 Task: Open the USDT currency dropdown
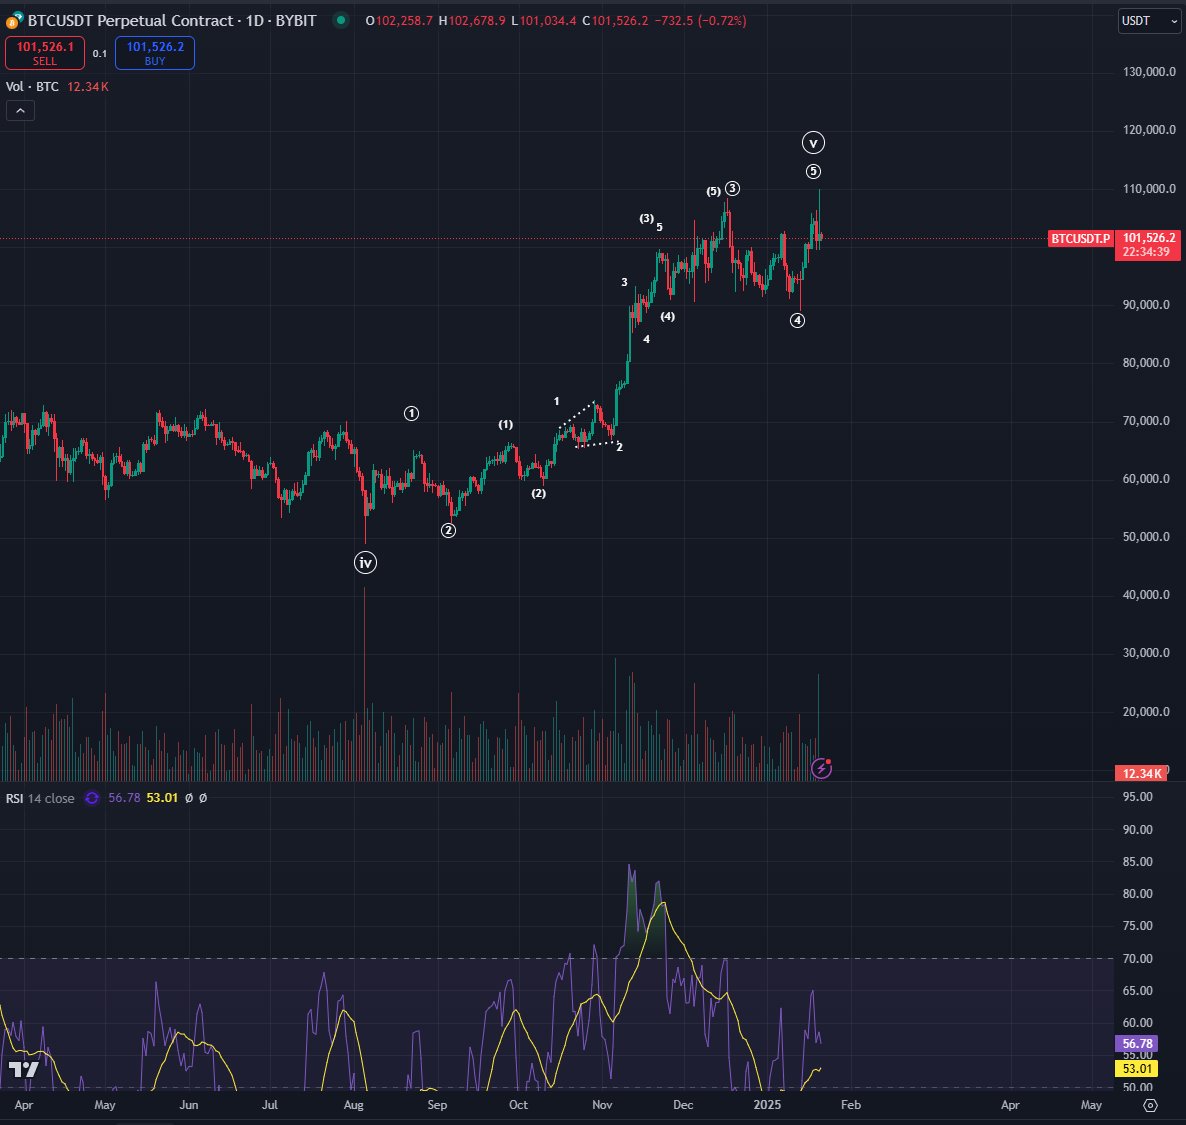tap(1149, 20)
